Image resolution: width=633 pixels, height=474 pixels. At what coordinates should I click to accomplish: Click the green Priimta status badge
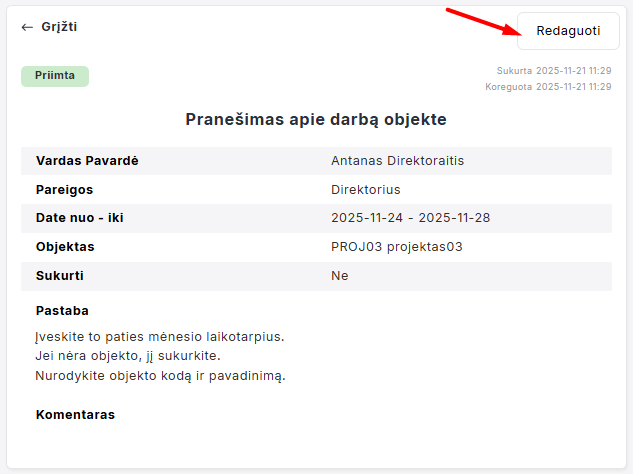pos(55,76)
